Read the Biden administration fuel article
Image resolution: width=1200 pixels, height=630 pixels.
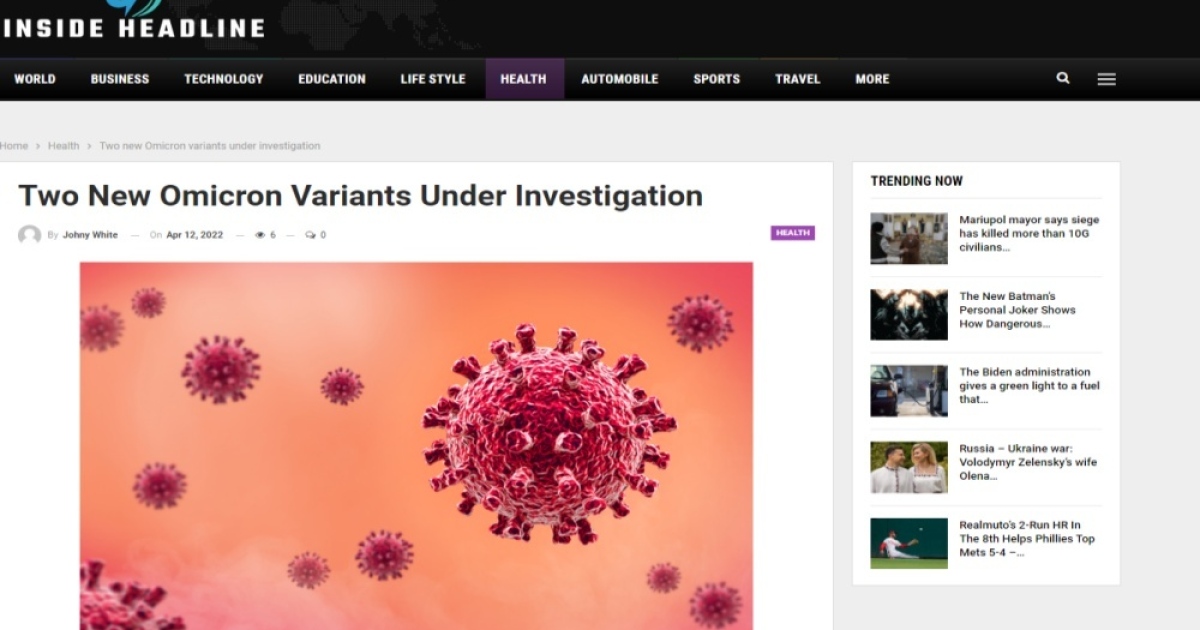point(1029,385)
